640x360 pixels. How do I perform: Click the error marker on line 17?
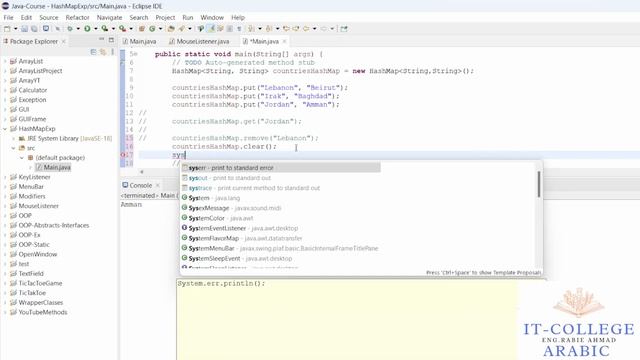(123, 155)
